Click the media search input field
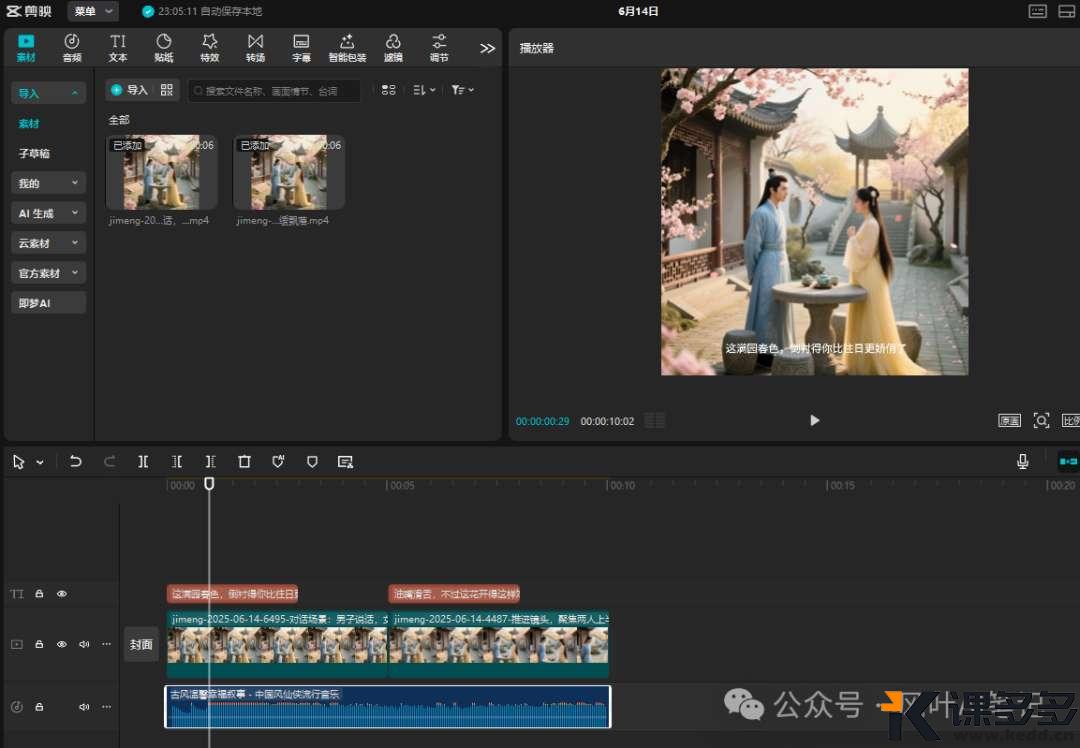Viewport: 1080px width, 748px height. tap(275, 90)
